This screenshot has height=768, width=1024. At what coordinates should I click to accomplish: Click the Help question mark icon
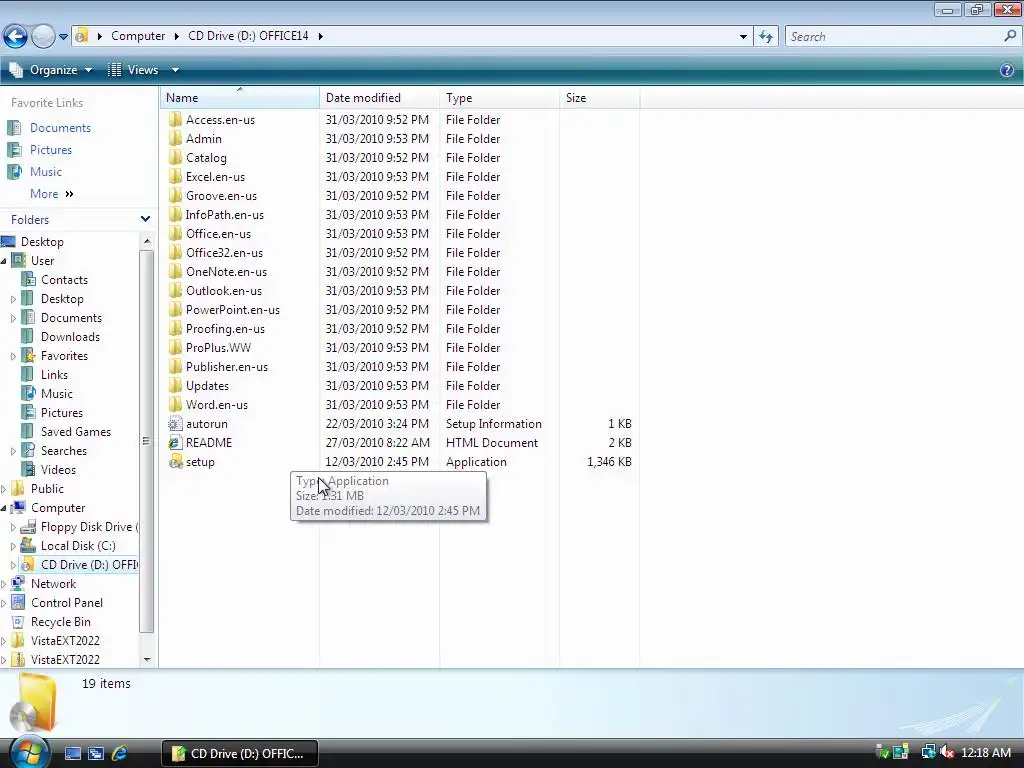point(1006,70)
